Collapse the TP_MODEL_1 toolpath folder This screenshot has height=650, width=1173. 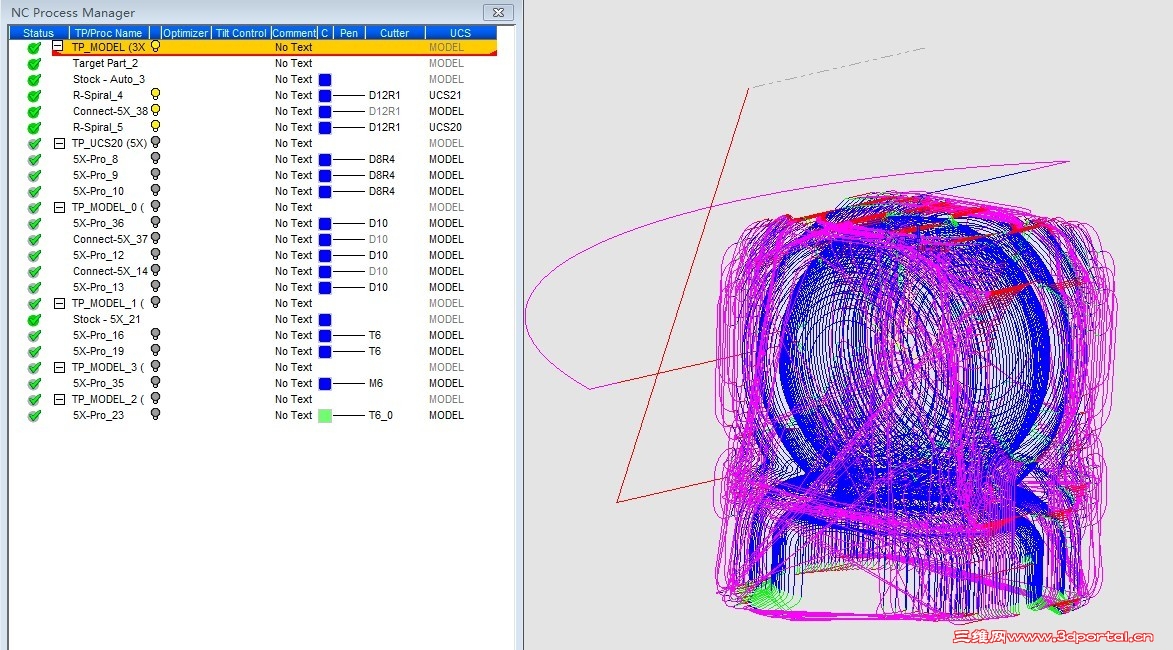tap(59, 304)
